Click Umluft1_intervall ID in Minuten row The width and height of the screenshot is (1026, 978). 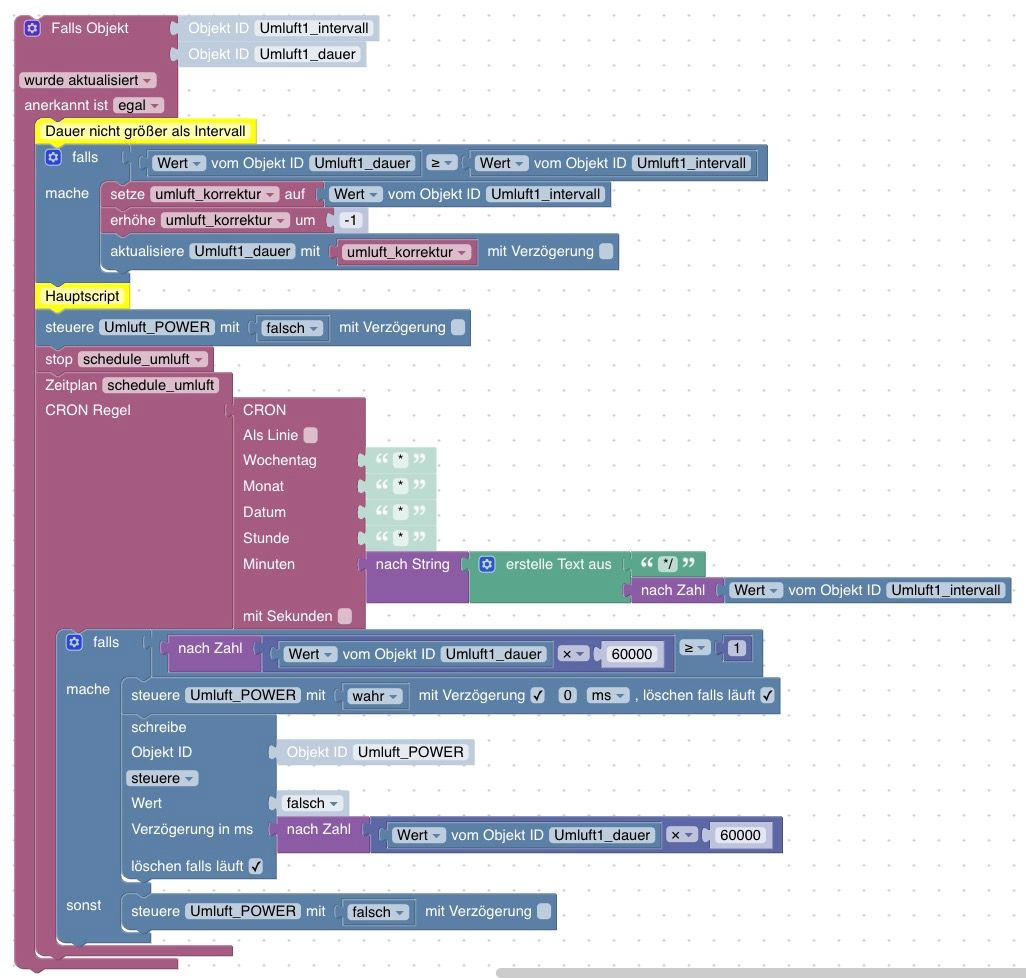946,590
